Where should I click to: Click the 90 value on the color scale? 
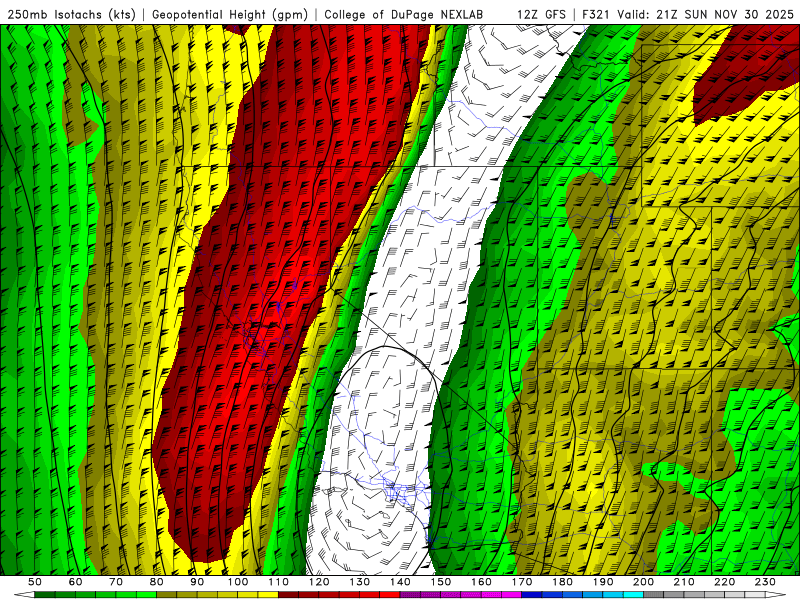(x=197, y=582)
